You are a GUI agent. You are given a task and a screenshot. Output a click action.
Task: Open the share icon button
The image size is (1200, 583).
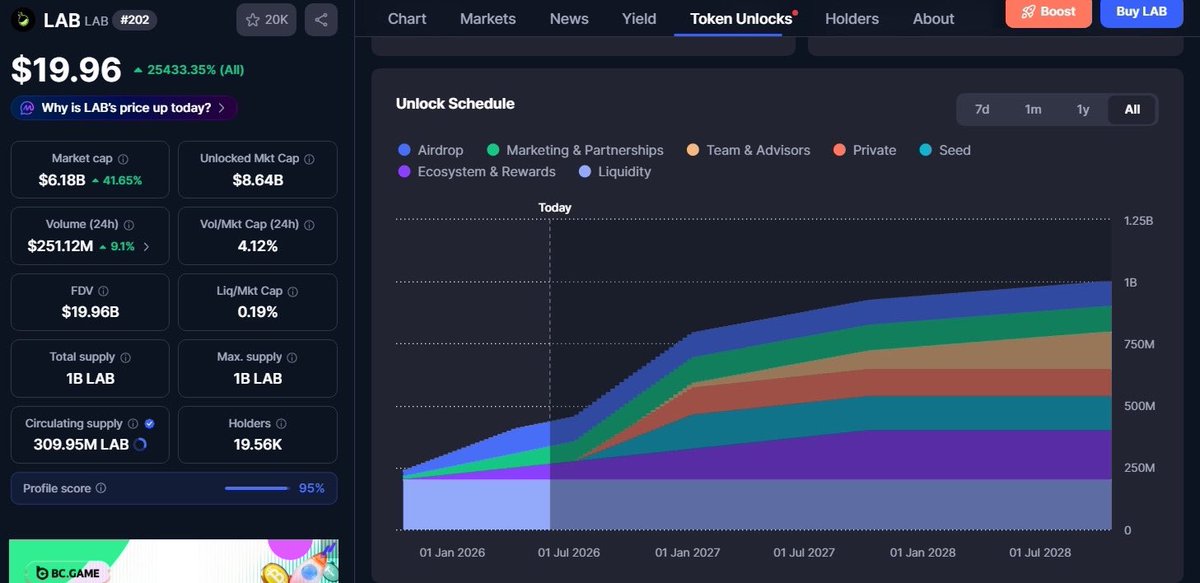[321, 19]
